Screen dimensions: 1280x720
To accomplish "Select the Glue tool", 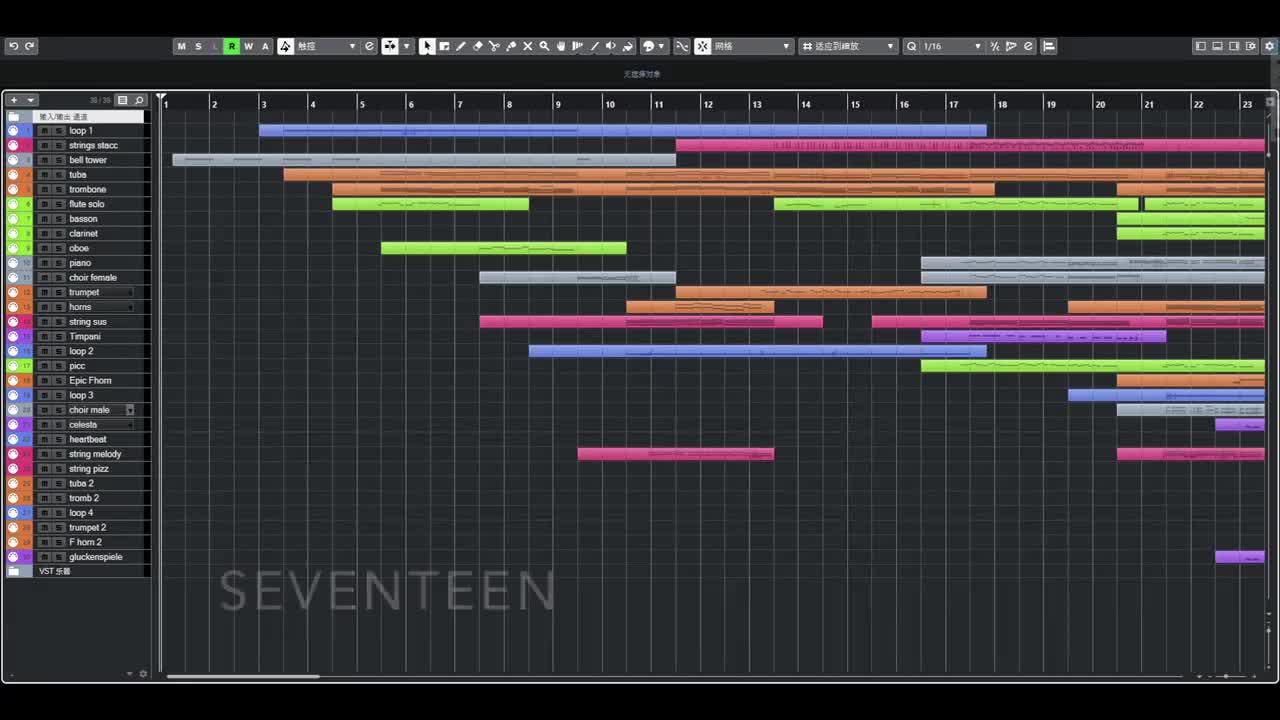I will [x=511, y=46].
